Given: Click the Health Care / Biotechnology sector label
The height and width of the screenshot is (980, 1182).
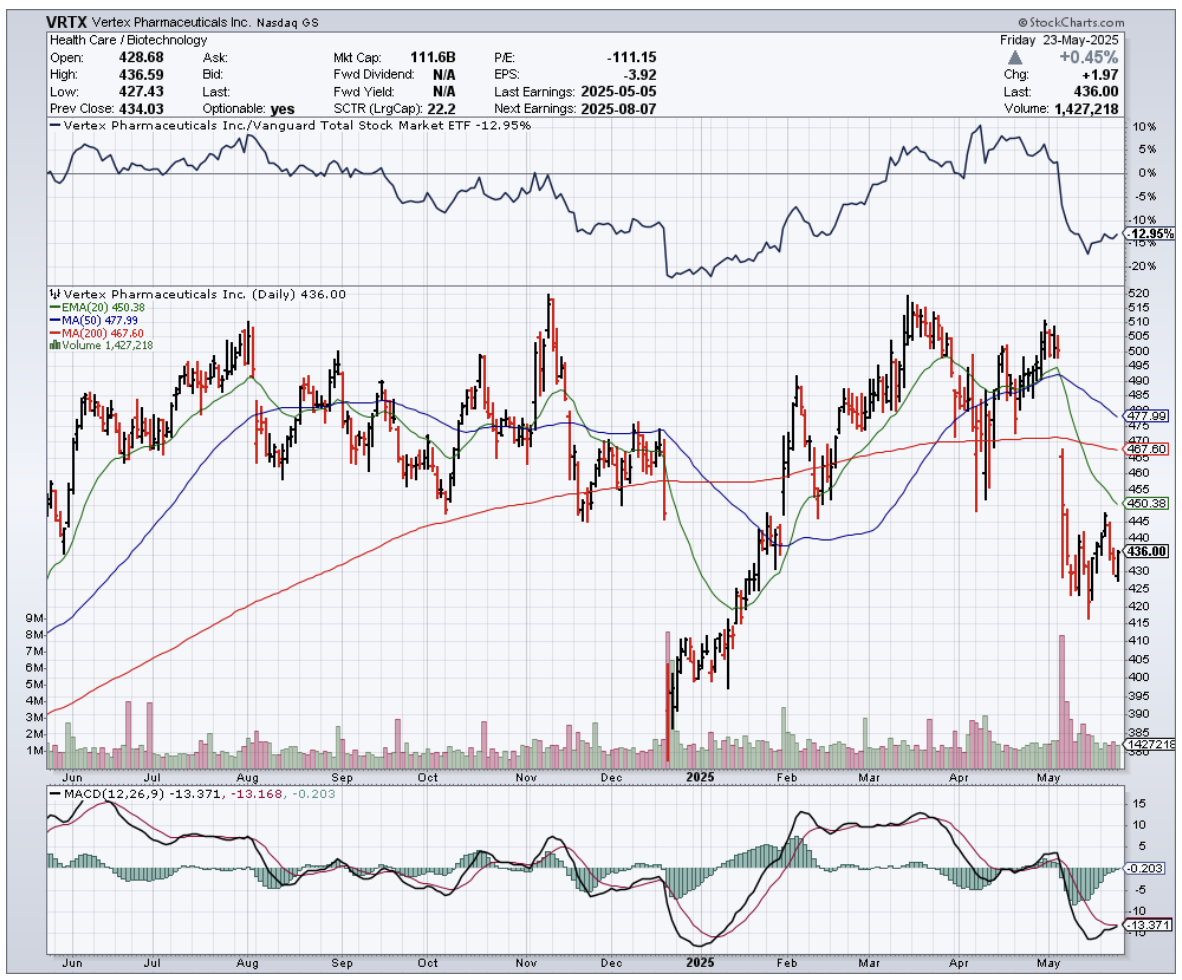Looking at the screenshot, I should (128, 40).
